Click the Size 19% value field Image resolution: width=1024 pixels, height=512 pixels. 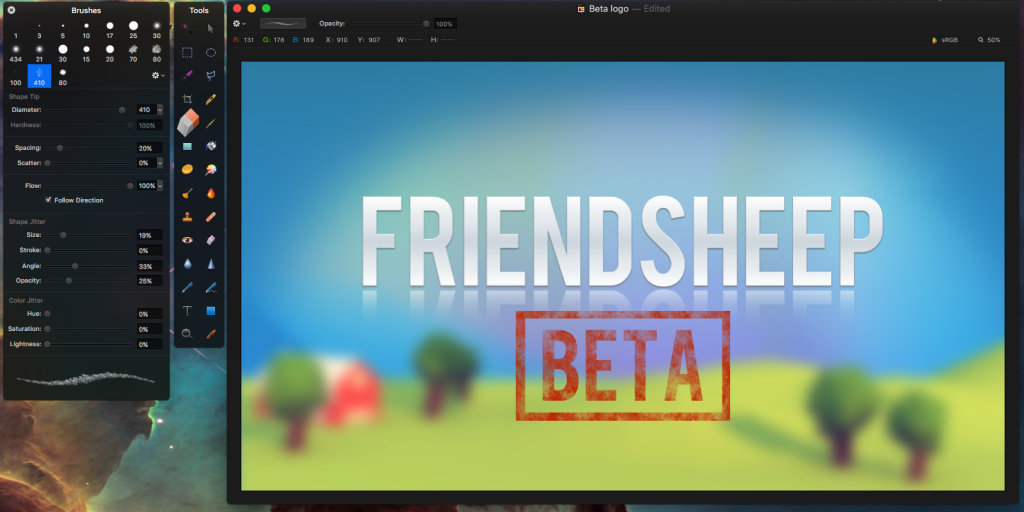[150, 235]
